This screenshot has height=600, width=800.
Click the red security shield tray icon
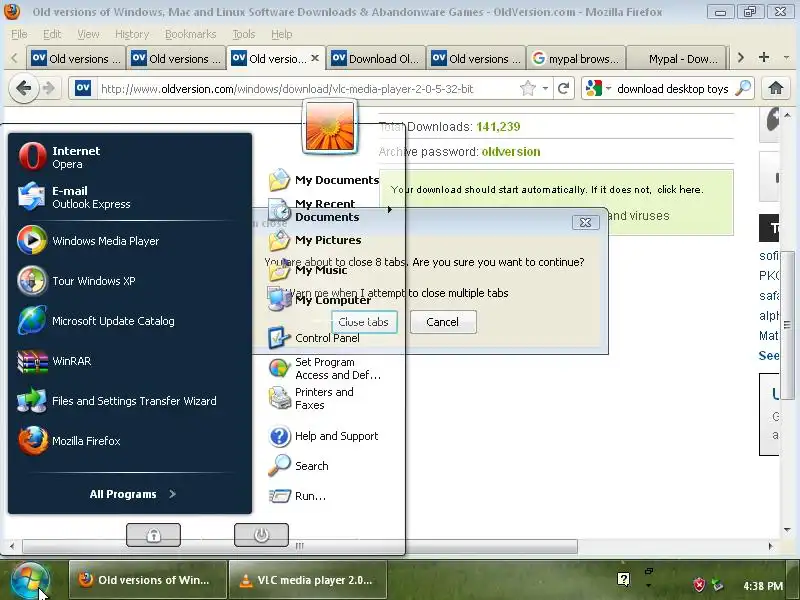tap(699, 585)
